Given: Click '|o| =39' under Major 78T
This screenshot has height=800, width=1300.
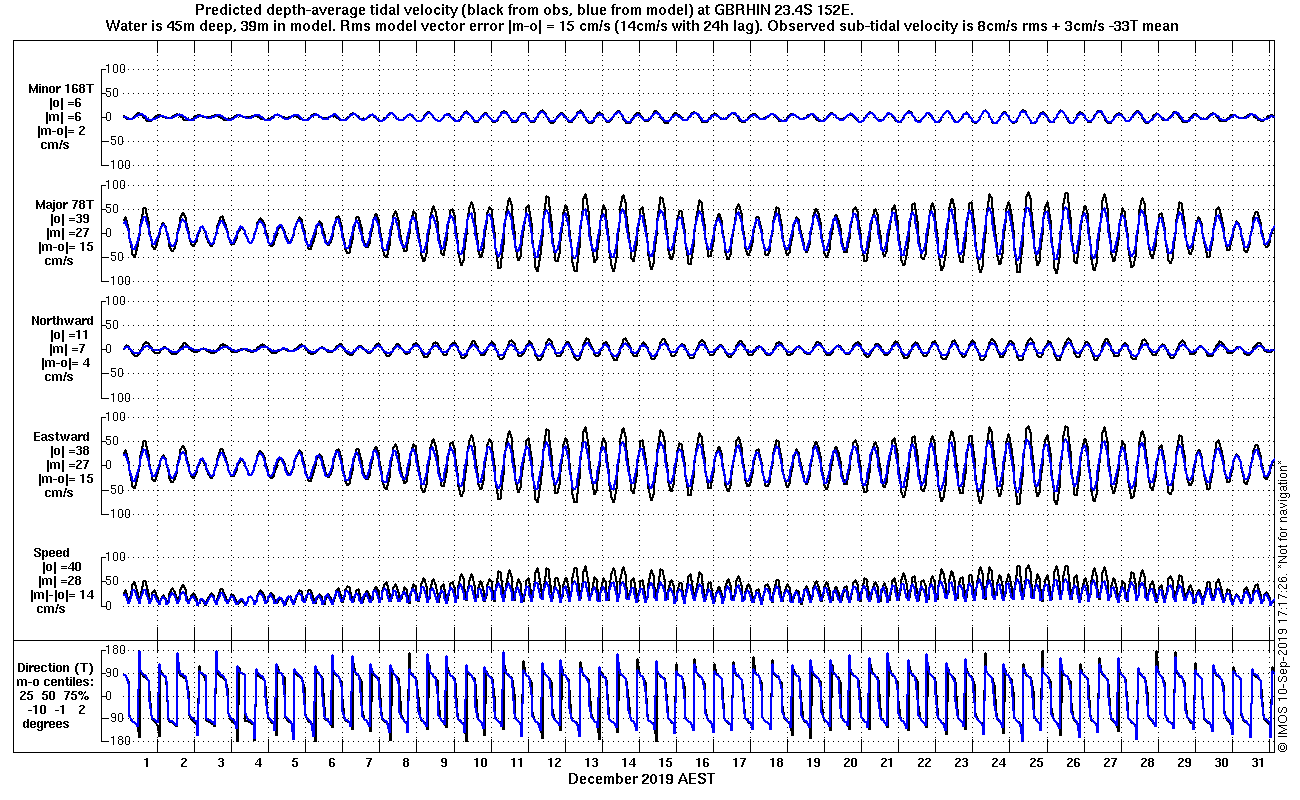Looking at the screenshot, I should pyautogui.click(x=71, y=219).
